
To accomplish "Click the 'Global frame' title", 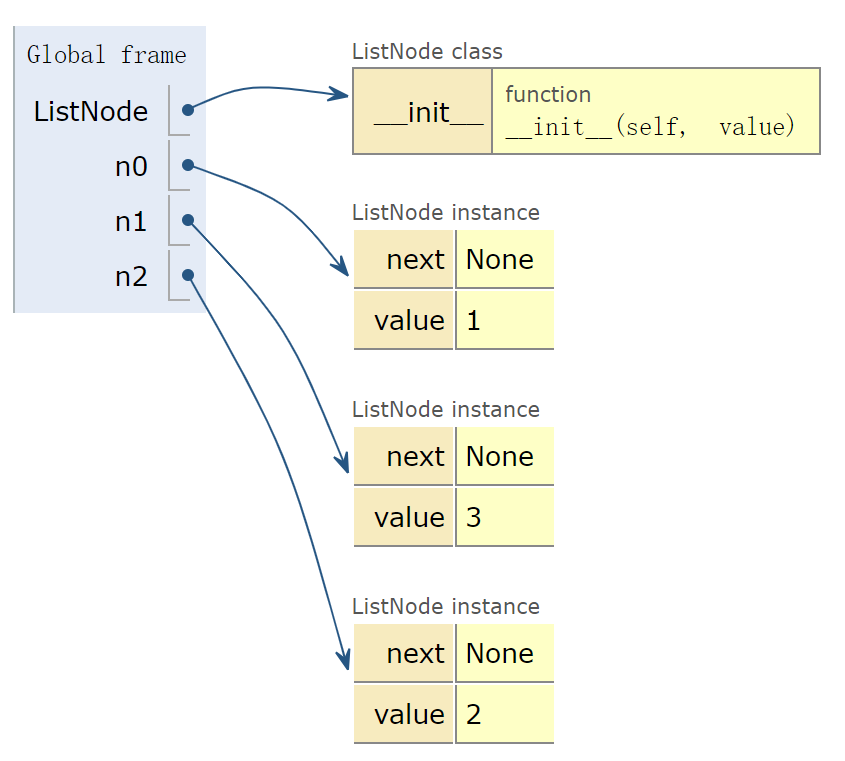I will [x=107, y=55].
